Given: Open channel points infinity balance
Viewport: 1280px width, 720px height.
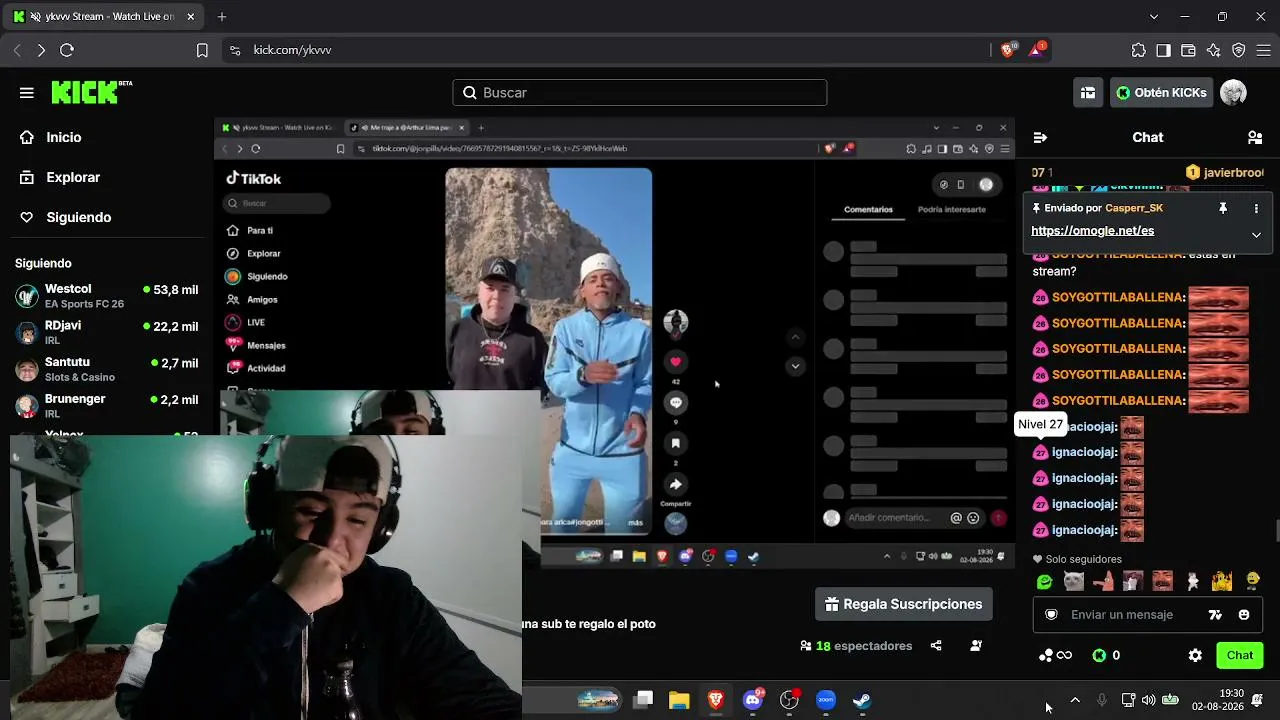Looking at the screenshot, I should point(1055,656).
